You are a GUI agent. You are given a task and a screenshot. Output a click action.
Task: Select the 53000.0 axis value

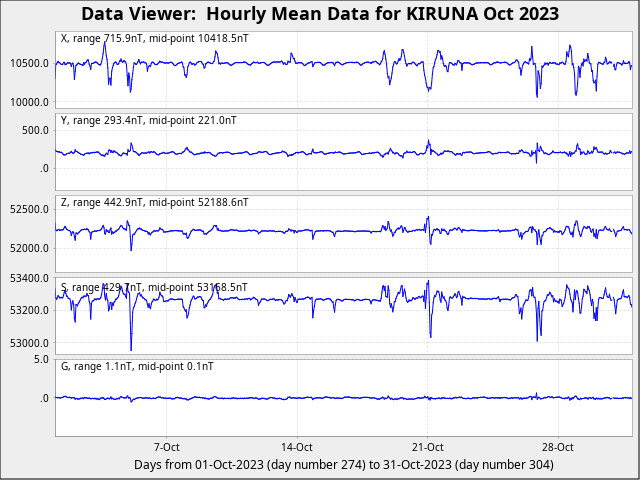tap(28, 343)
